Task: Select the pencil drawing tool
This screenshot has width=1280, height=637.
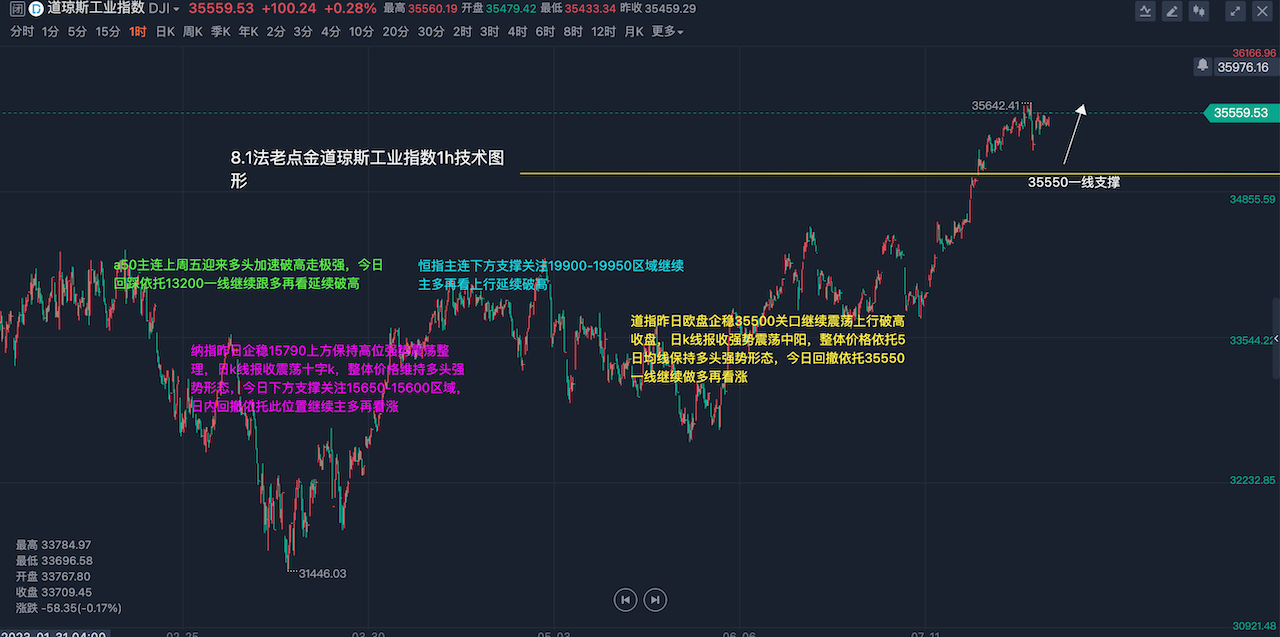Action: click(1172, 11)
